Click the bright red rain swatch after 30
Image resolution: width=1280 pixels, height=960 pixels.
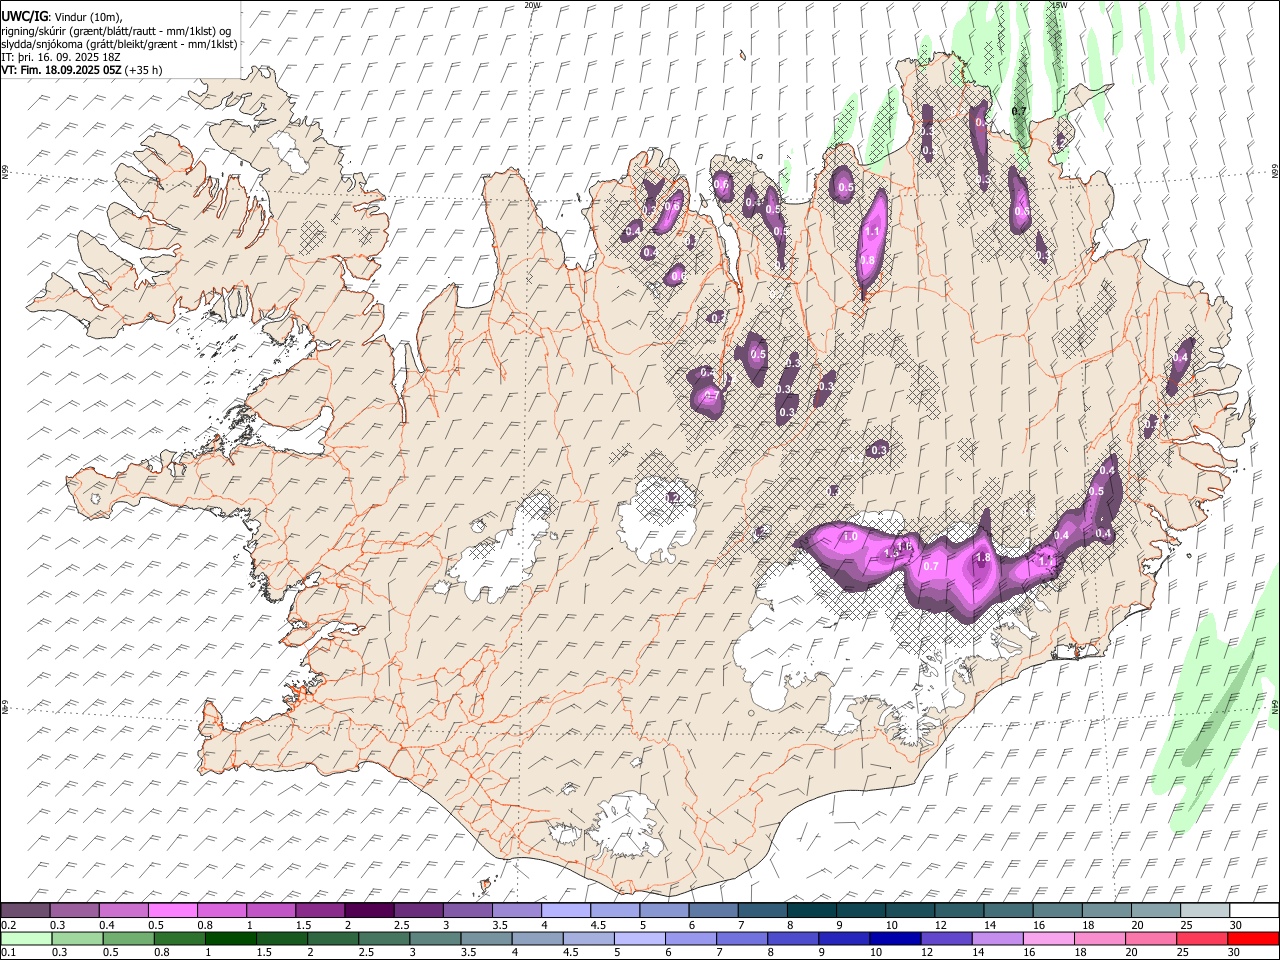coord(1252,938)
